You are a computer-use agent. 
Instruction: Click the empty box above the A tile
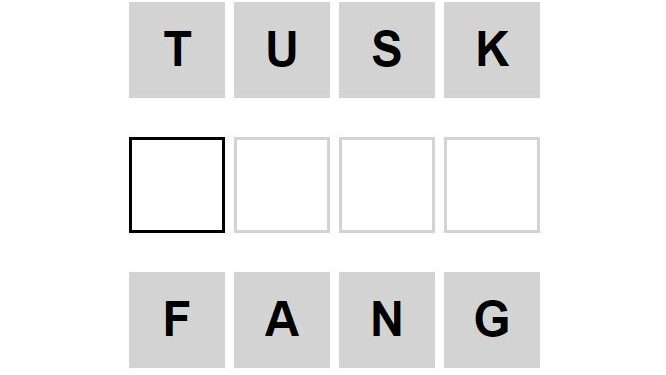point(282,185)
